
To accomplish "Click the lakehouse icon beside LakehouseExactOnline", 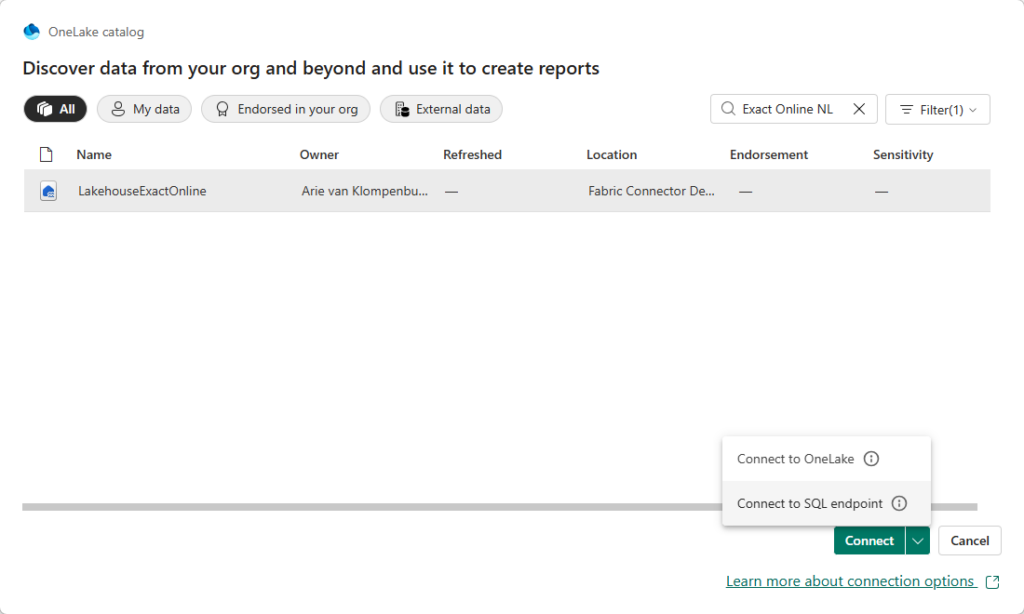I will 48,190.
